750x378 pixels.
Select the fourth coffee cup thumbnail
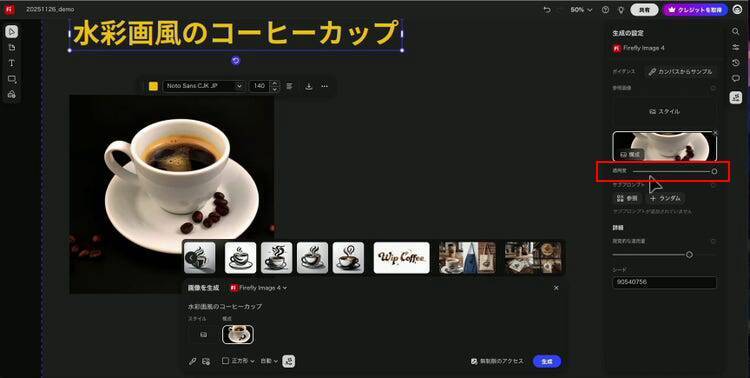click(312, 257)
